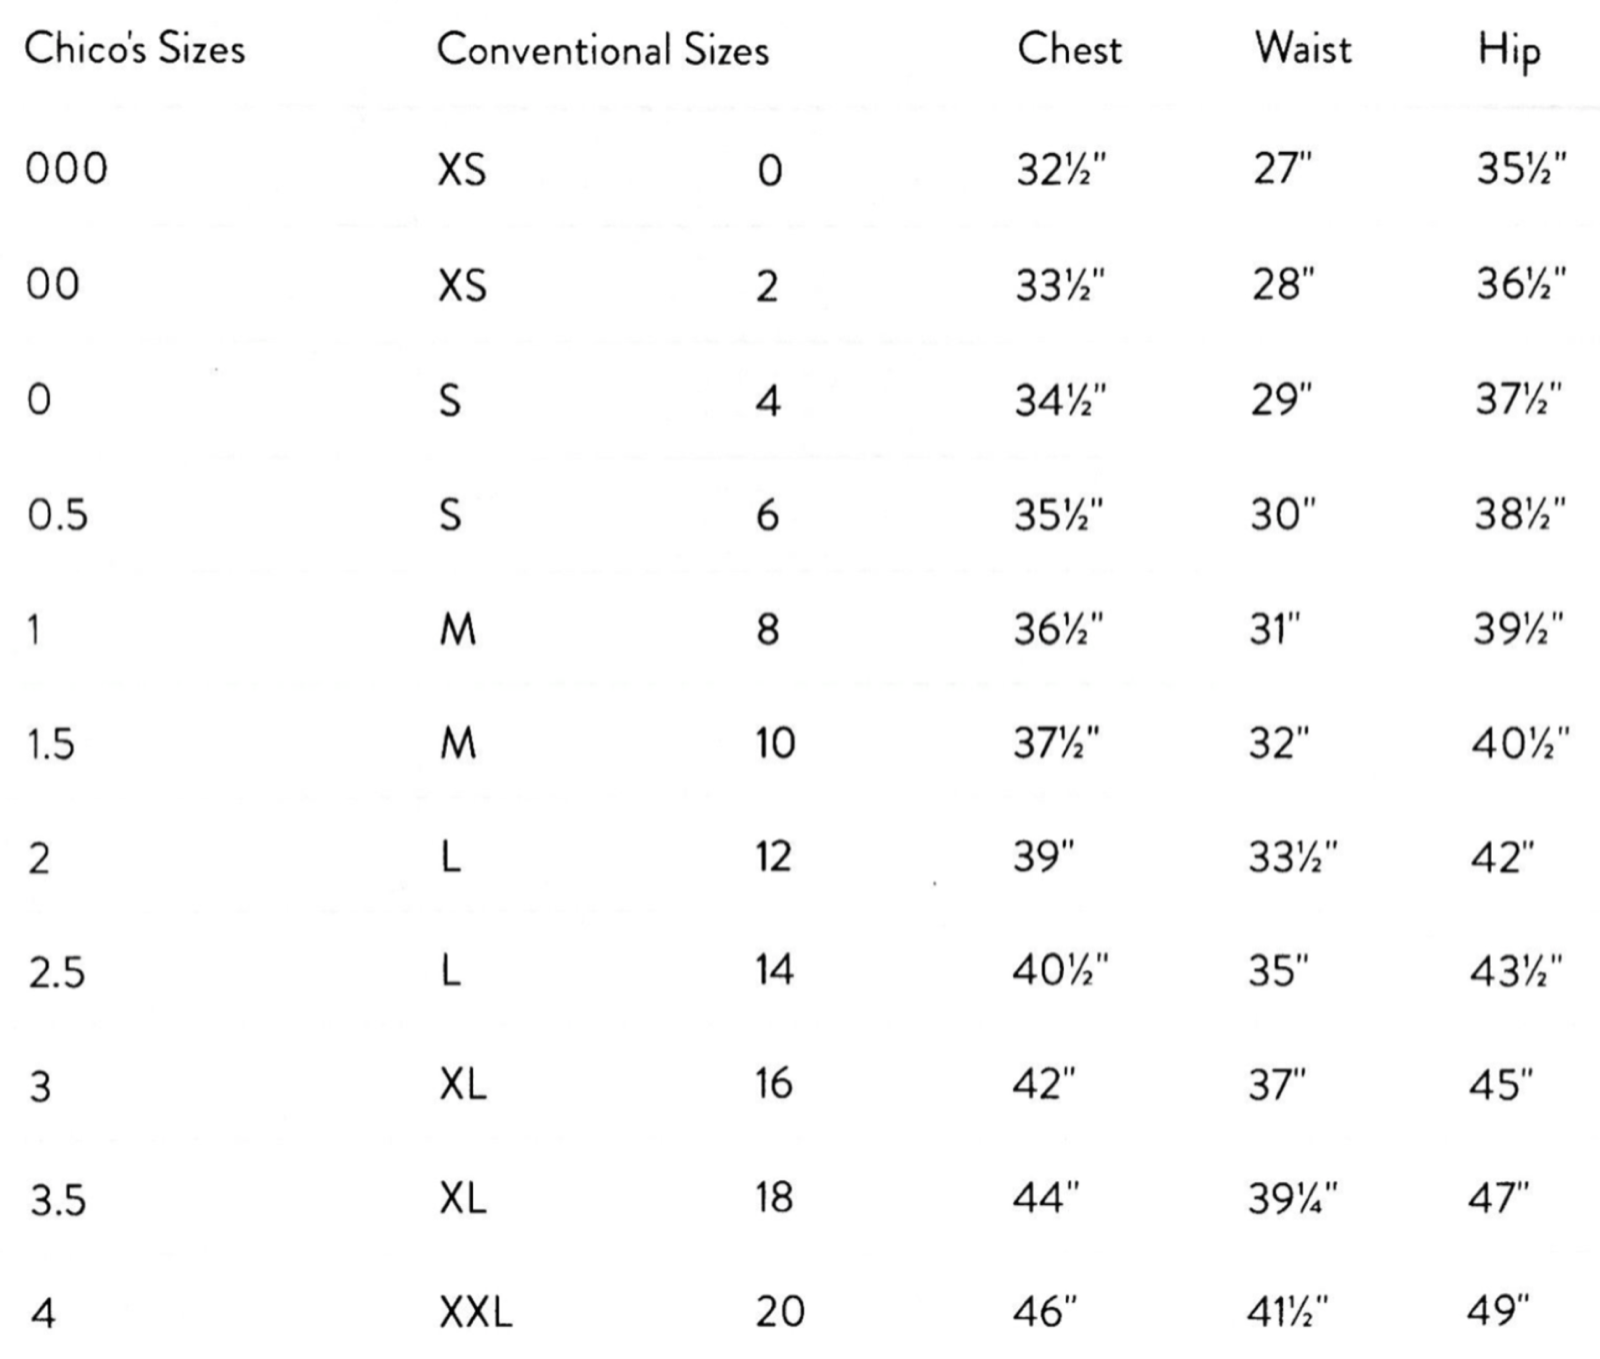1600x1359 pixels.
Task: Select Chico's size 0.5 cell
Action: [x=57, y=515]
